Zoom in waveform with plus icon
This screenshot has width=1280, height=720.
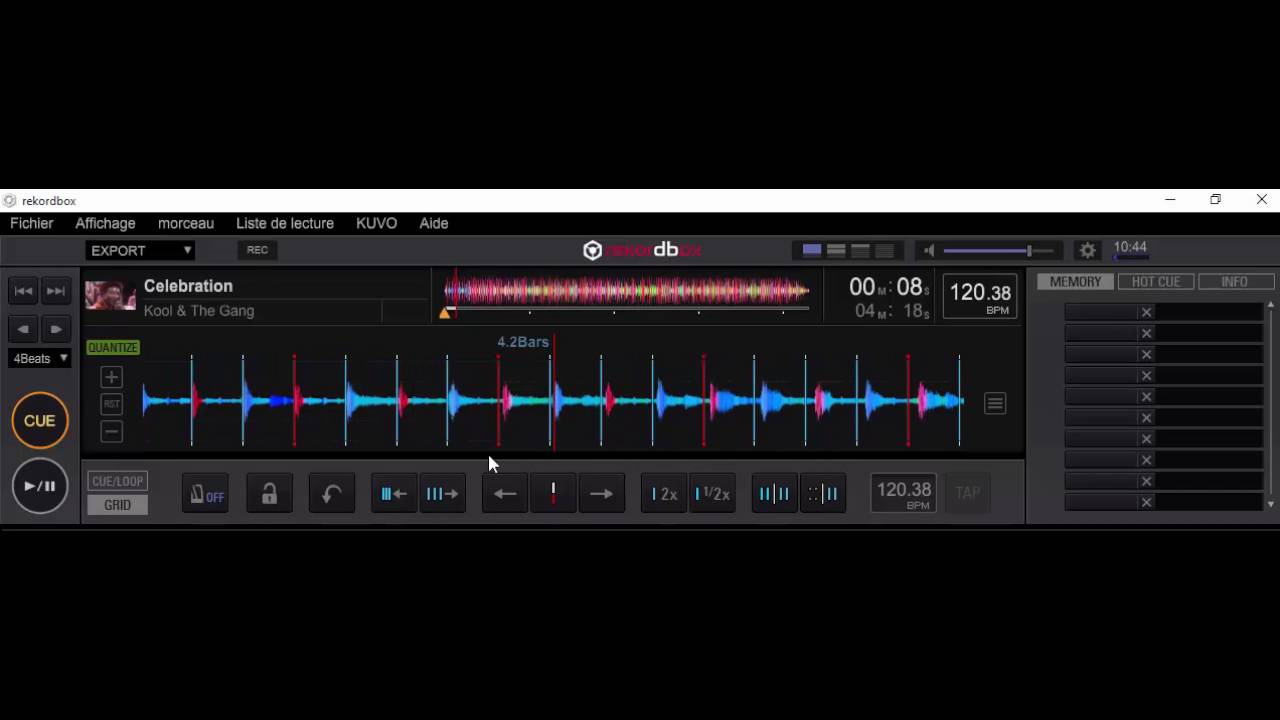click(x=111, y=377)
